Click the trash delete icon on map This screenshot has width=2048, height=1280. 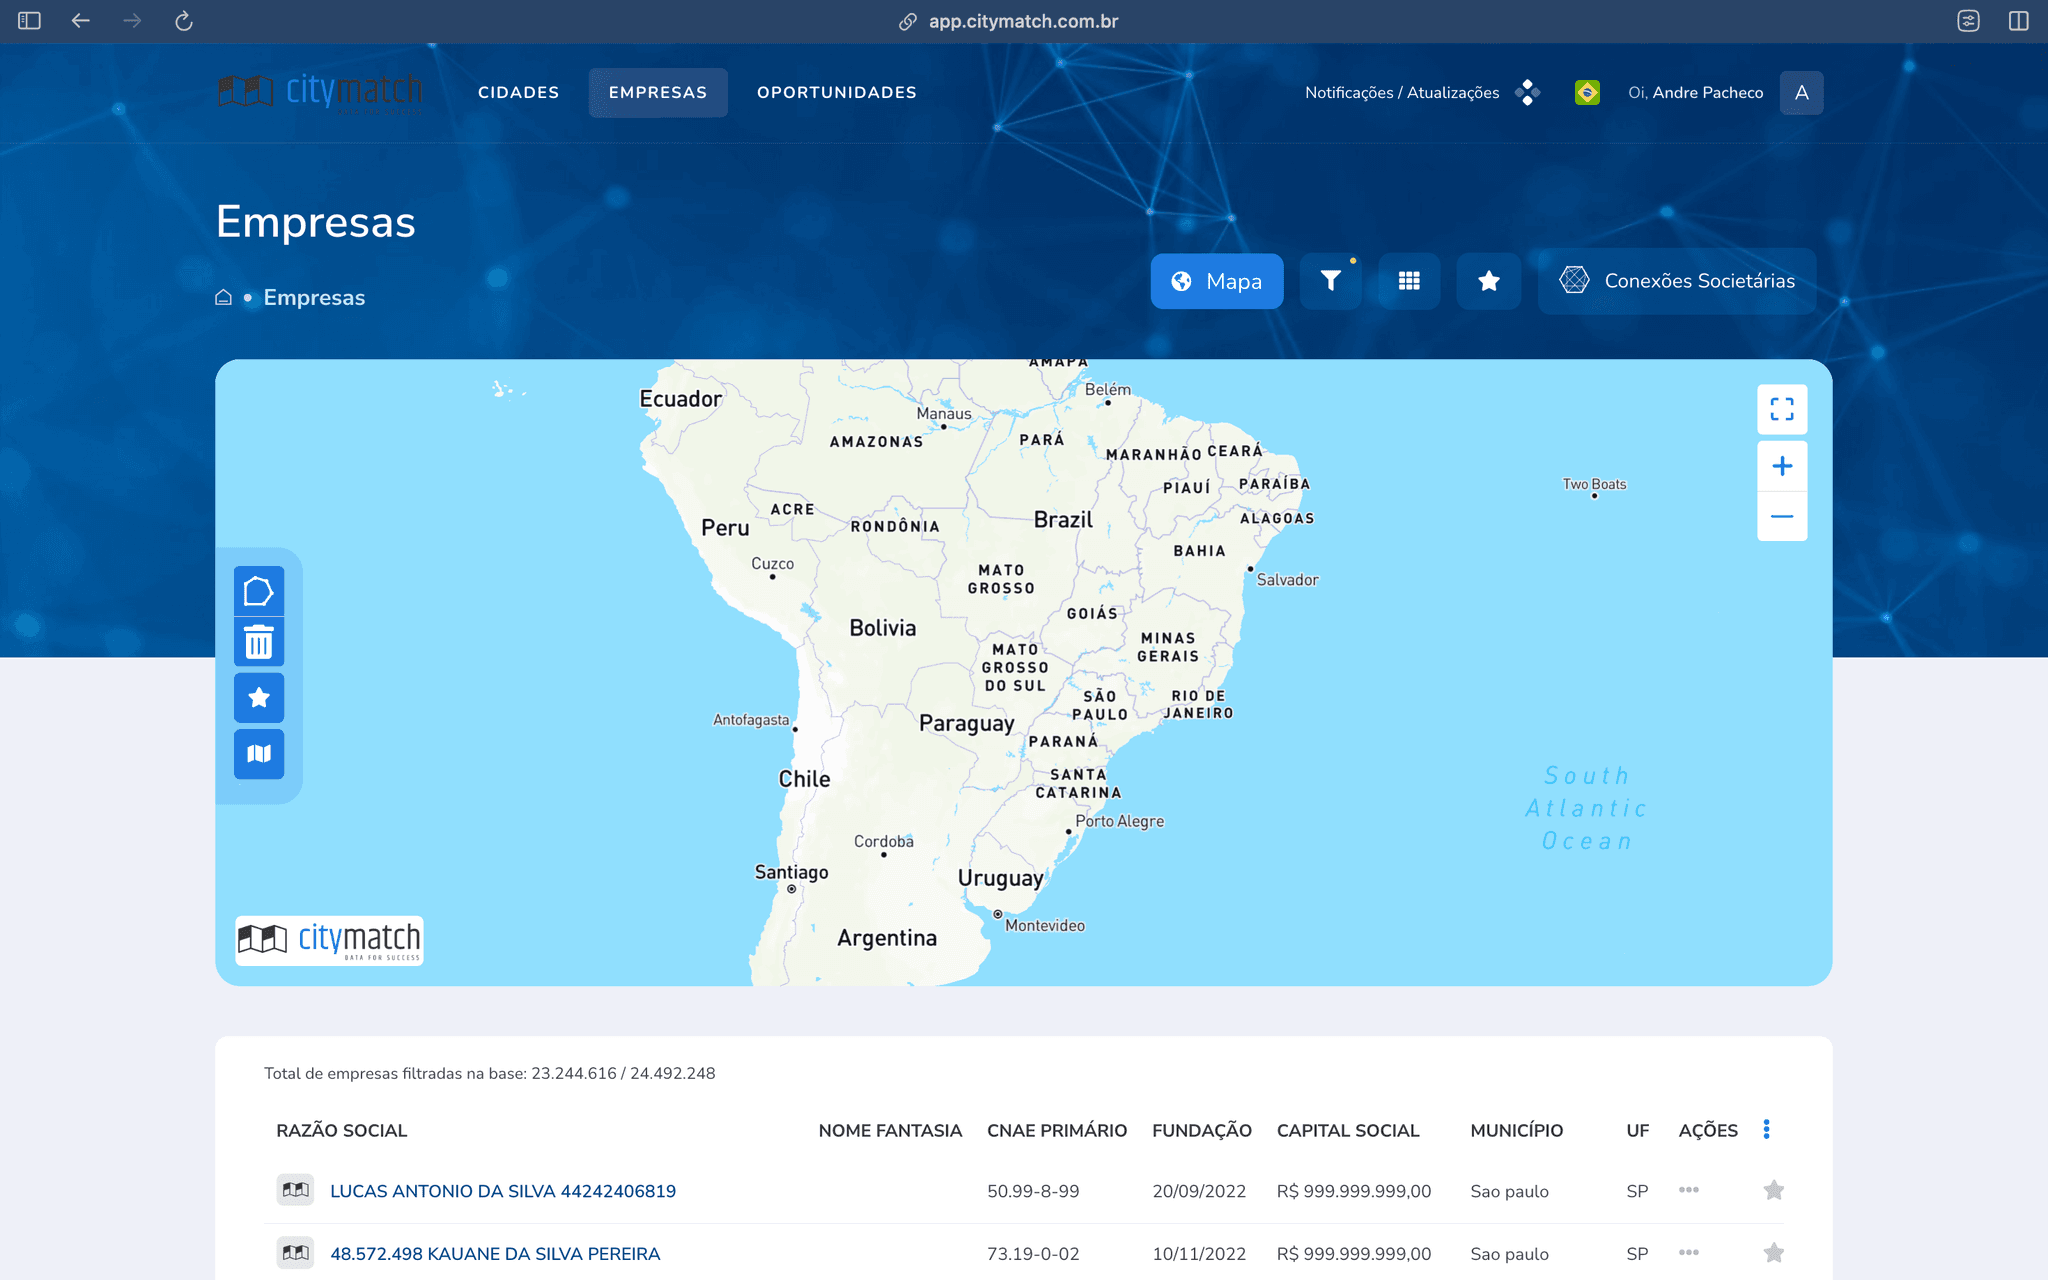[x=259, y=642]
